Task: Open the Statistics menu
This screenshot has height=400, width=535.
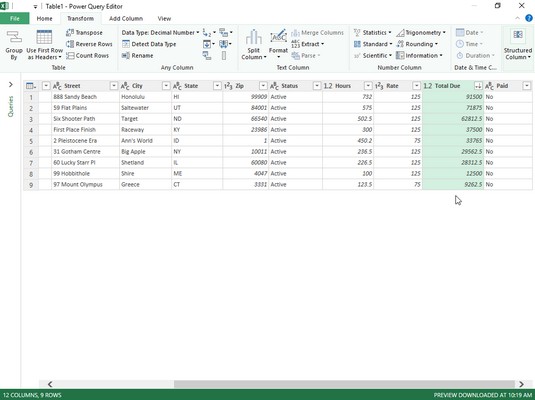Action: [x=373, y=33]
